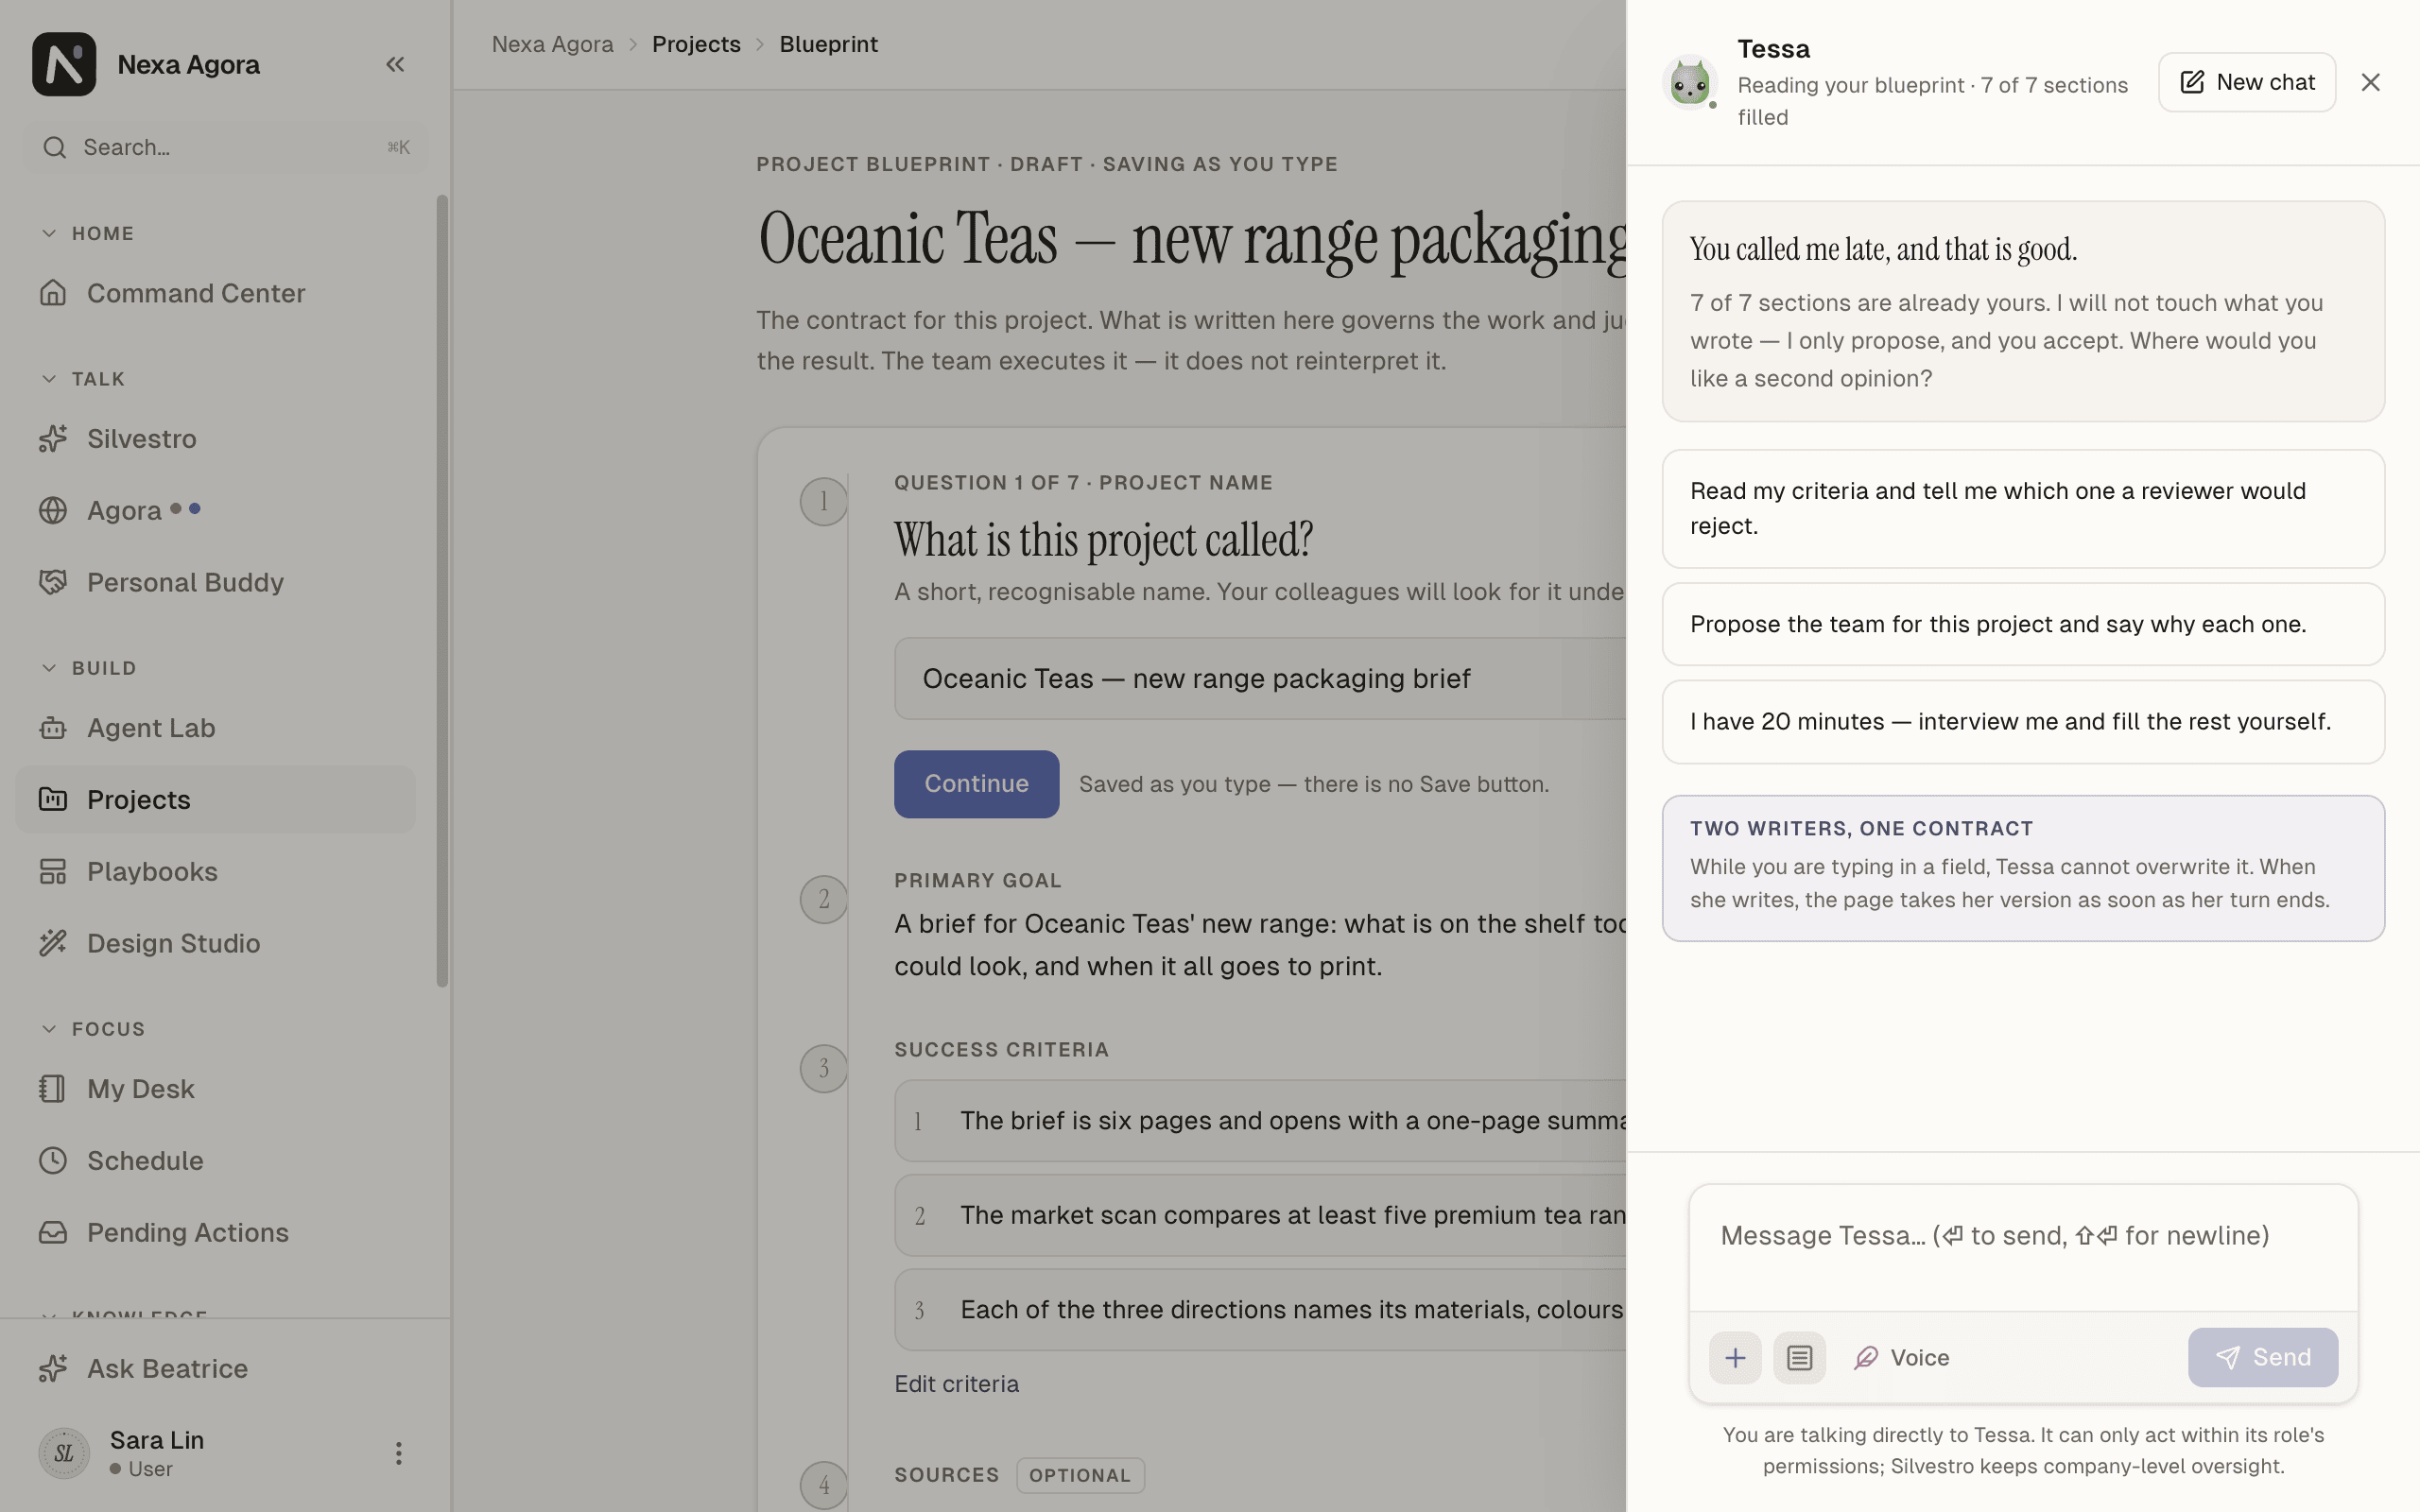
Task: Click the document template icon in composer
Action: click(x=1799, y=1358)
